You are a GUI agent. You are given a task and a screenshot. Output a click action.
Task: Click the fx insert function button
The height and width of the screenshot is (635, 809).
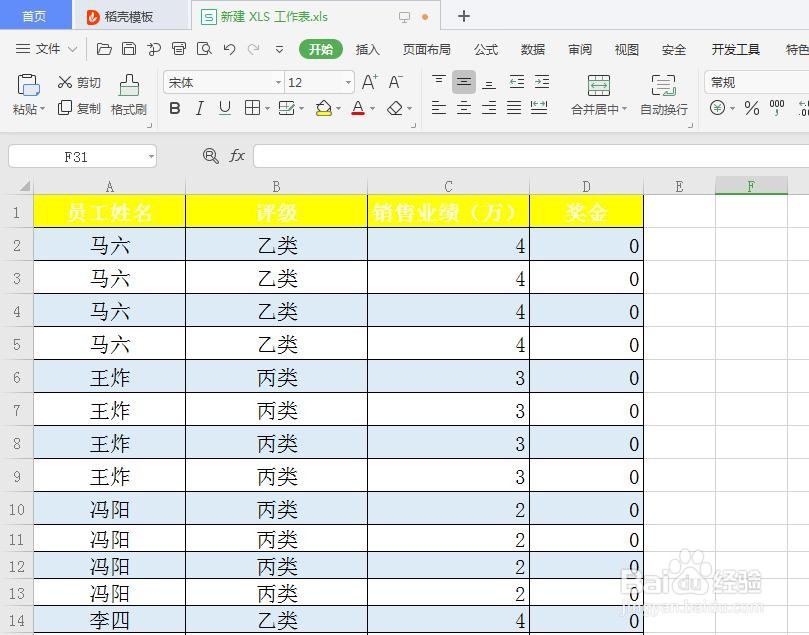(237, 156)
